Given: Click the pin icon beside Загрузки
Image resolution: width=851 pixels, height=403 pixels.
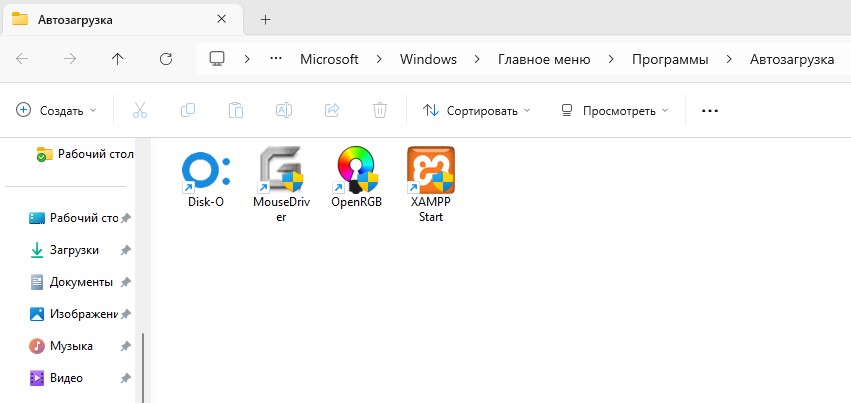Looking at the screenshot, I should point(125,250).
